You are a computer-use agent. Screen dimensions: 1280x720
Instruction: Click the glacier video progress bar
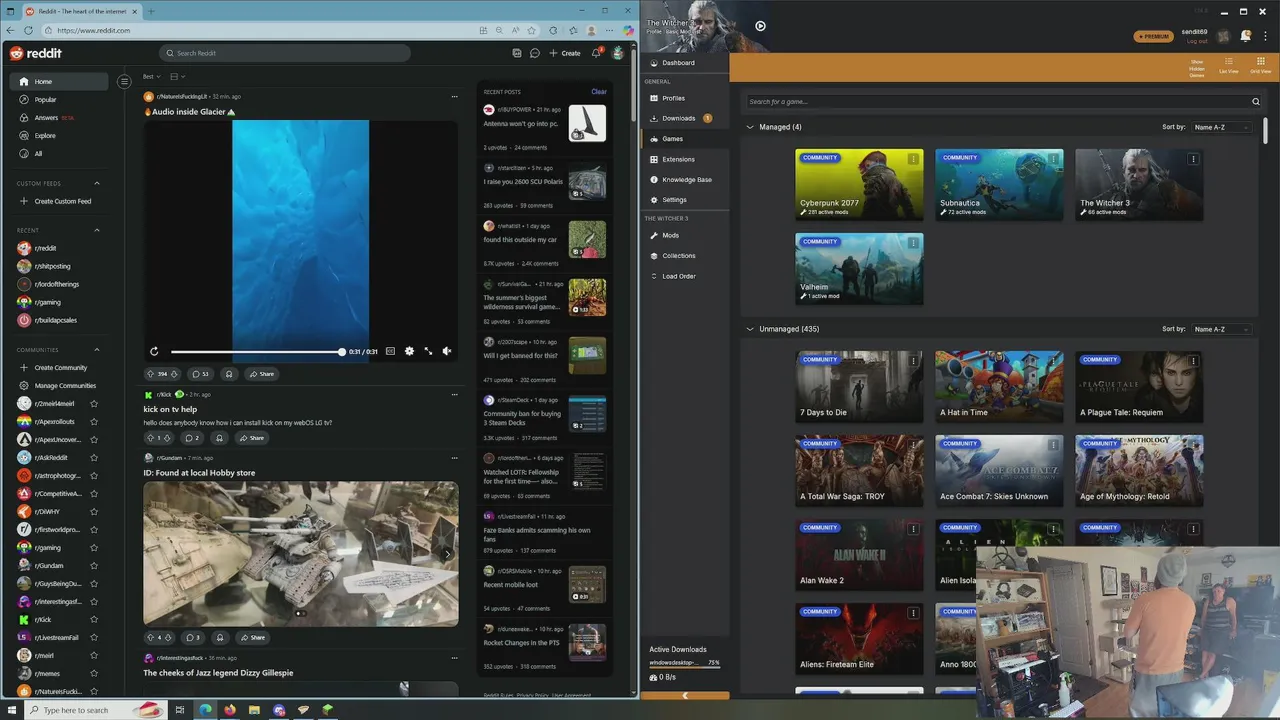click(x=257, y=352)
